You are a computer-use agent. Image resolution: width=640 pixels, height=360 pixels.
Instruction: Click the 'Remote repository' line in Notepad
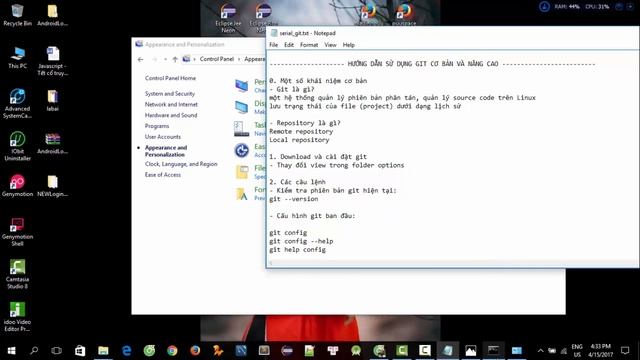[301, 131]
